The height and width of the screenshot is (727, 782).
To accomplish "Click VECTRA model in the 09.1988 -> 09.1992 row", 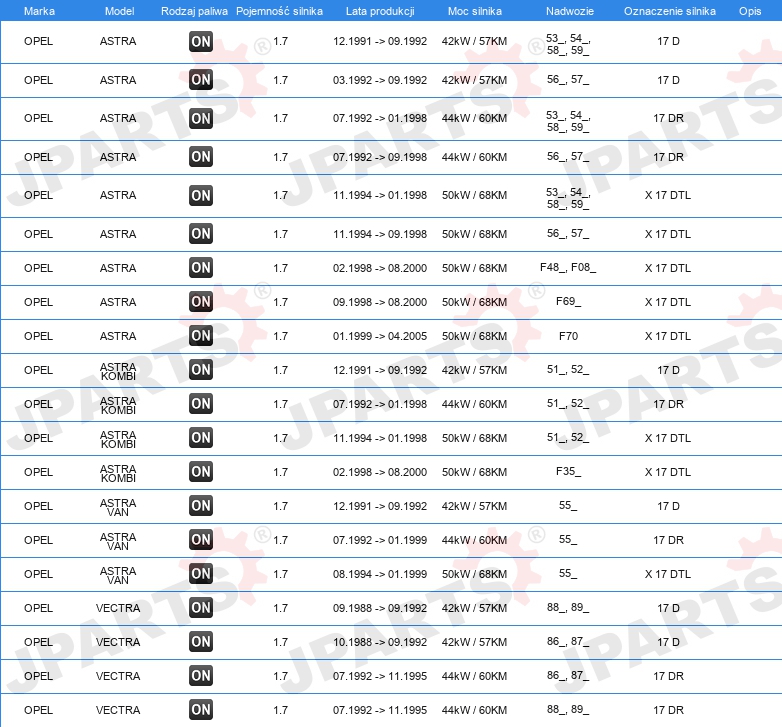I will click(x=118, y=608).
